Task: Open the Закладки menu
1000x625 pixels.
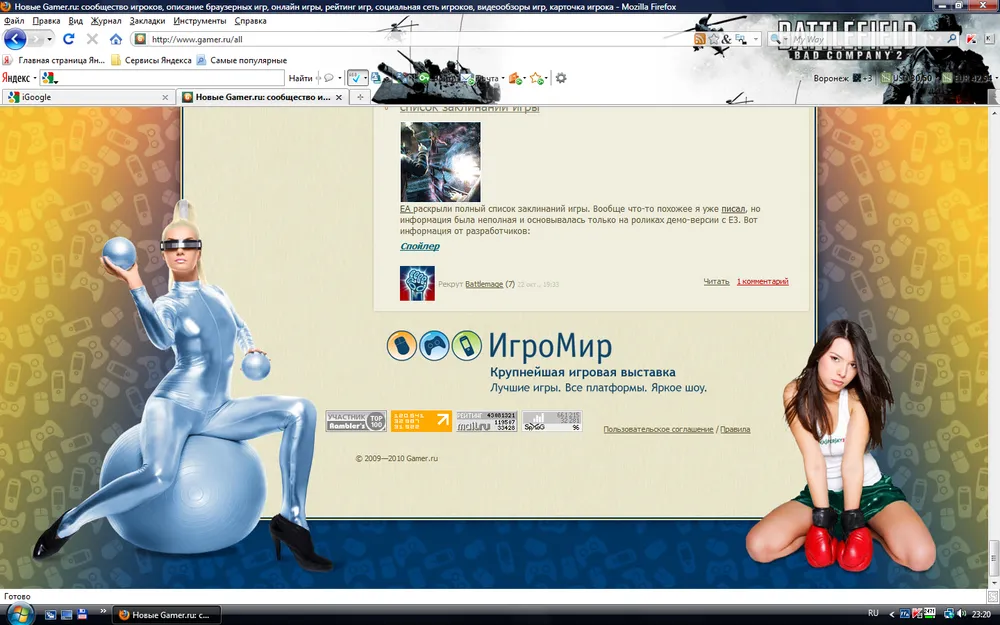Action: click(x=147, y=20)
